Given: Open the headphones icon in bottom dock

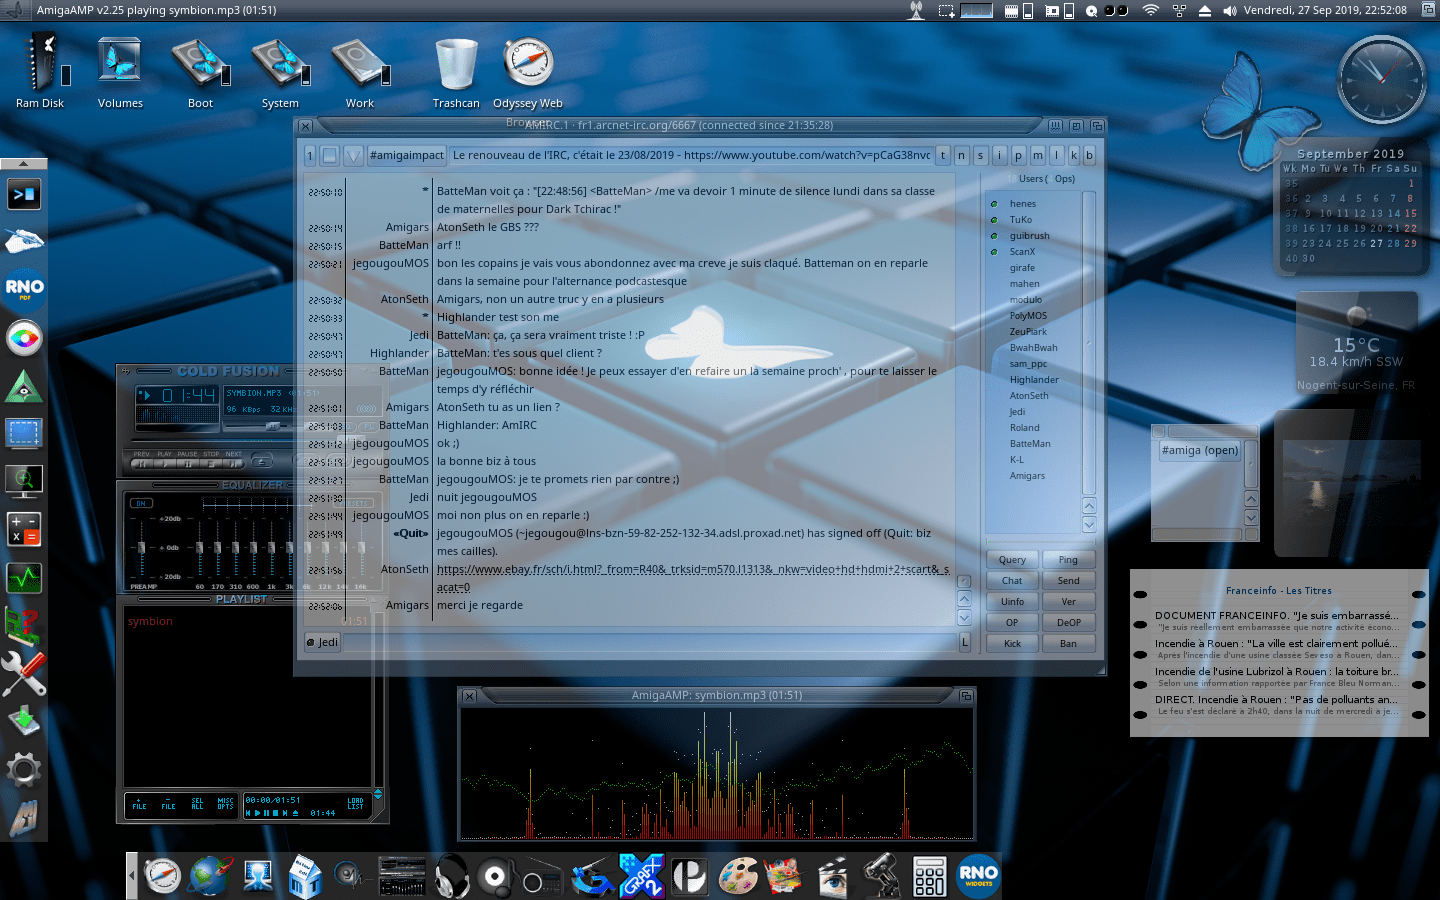Looking at the screenshot, I should [x=452, y=877].
